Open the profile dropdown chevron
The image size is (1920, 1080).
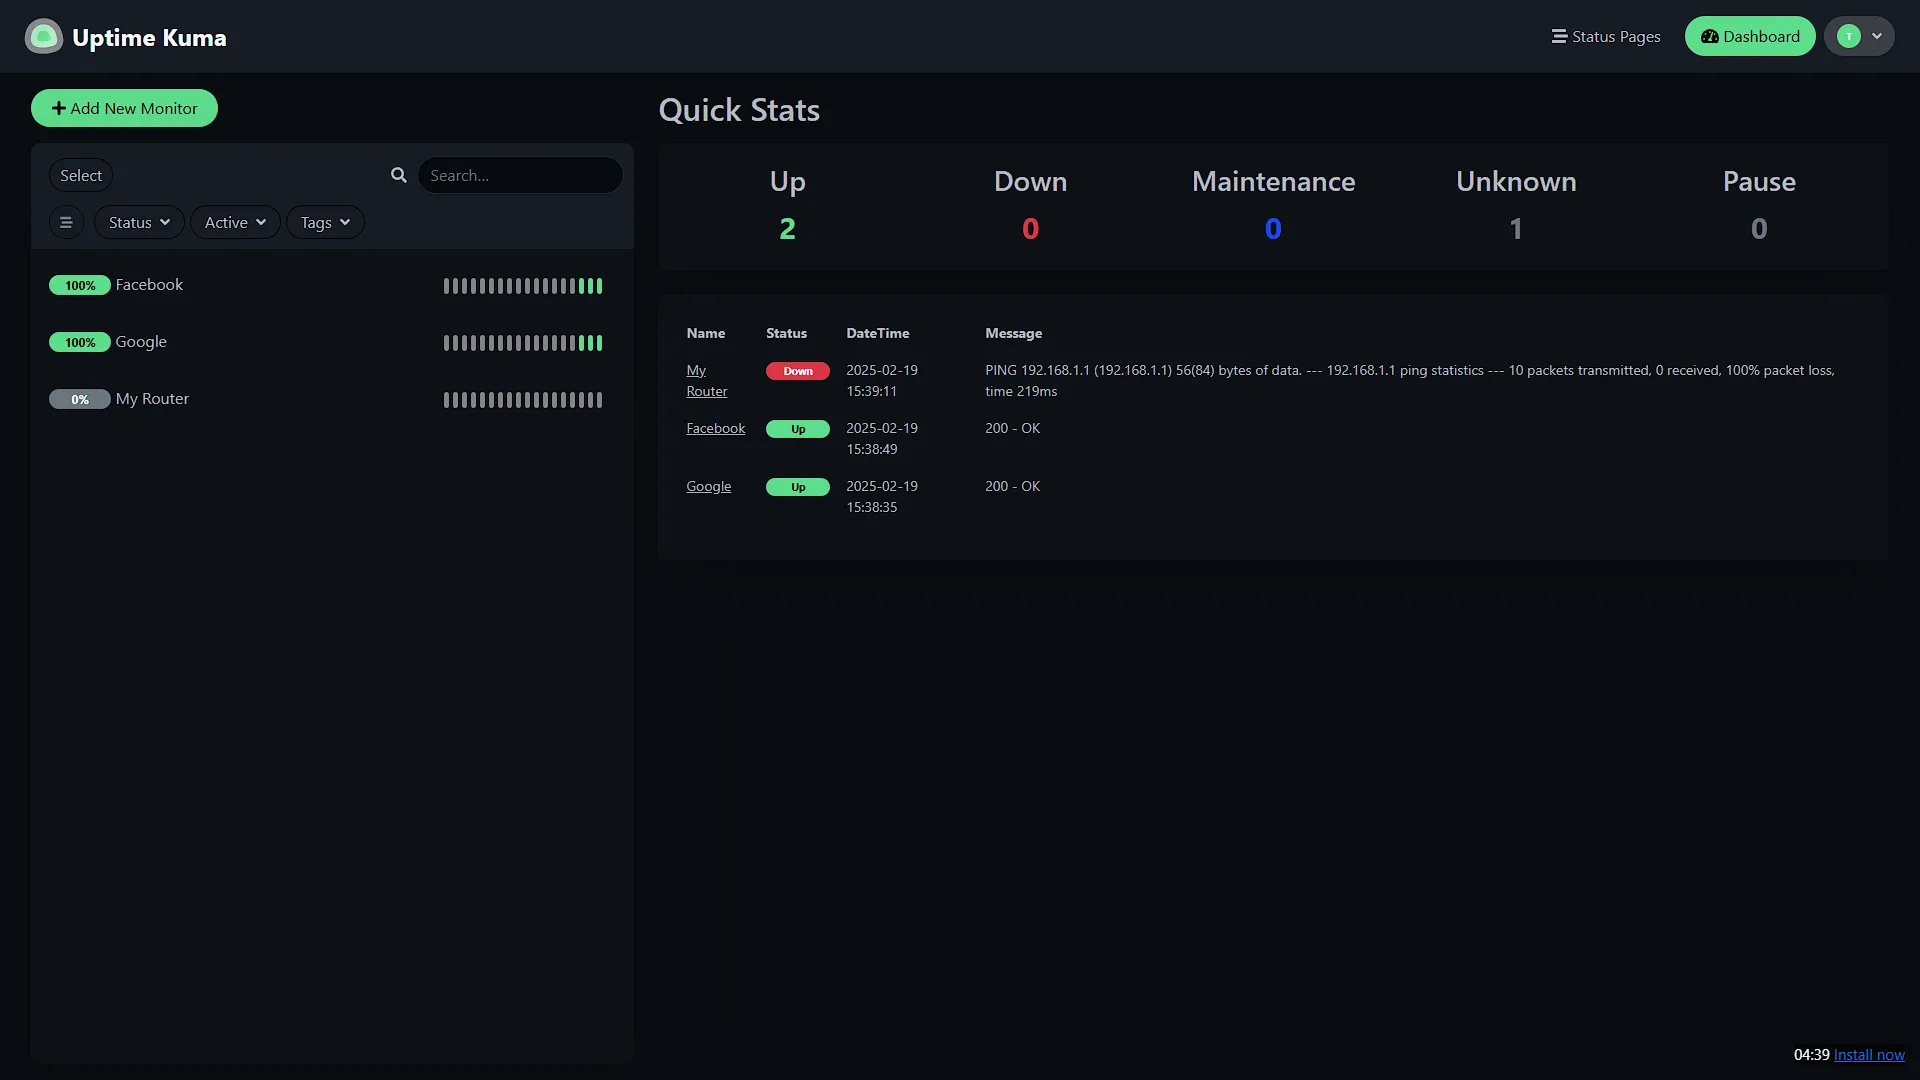1877,37
